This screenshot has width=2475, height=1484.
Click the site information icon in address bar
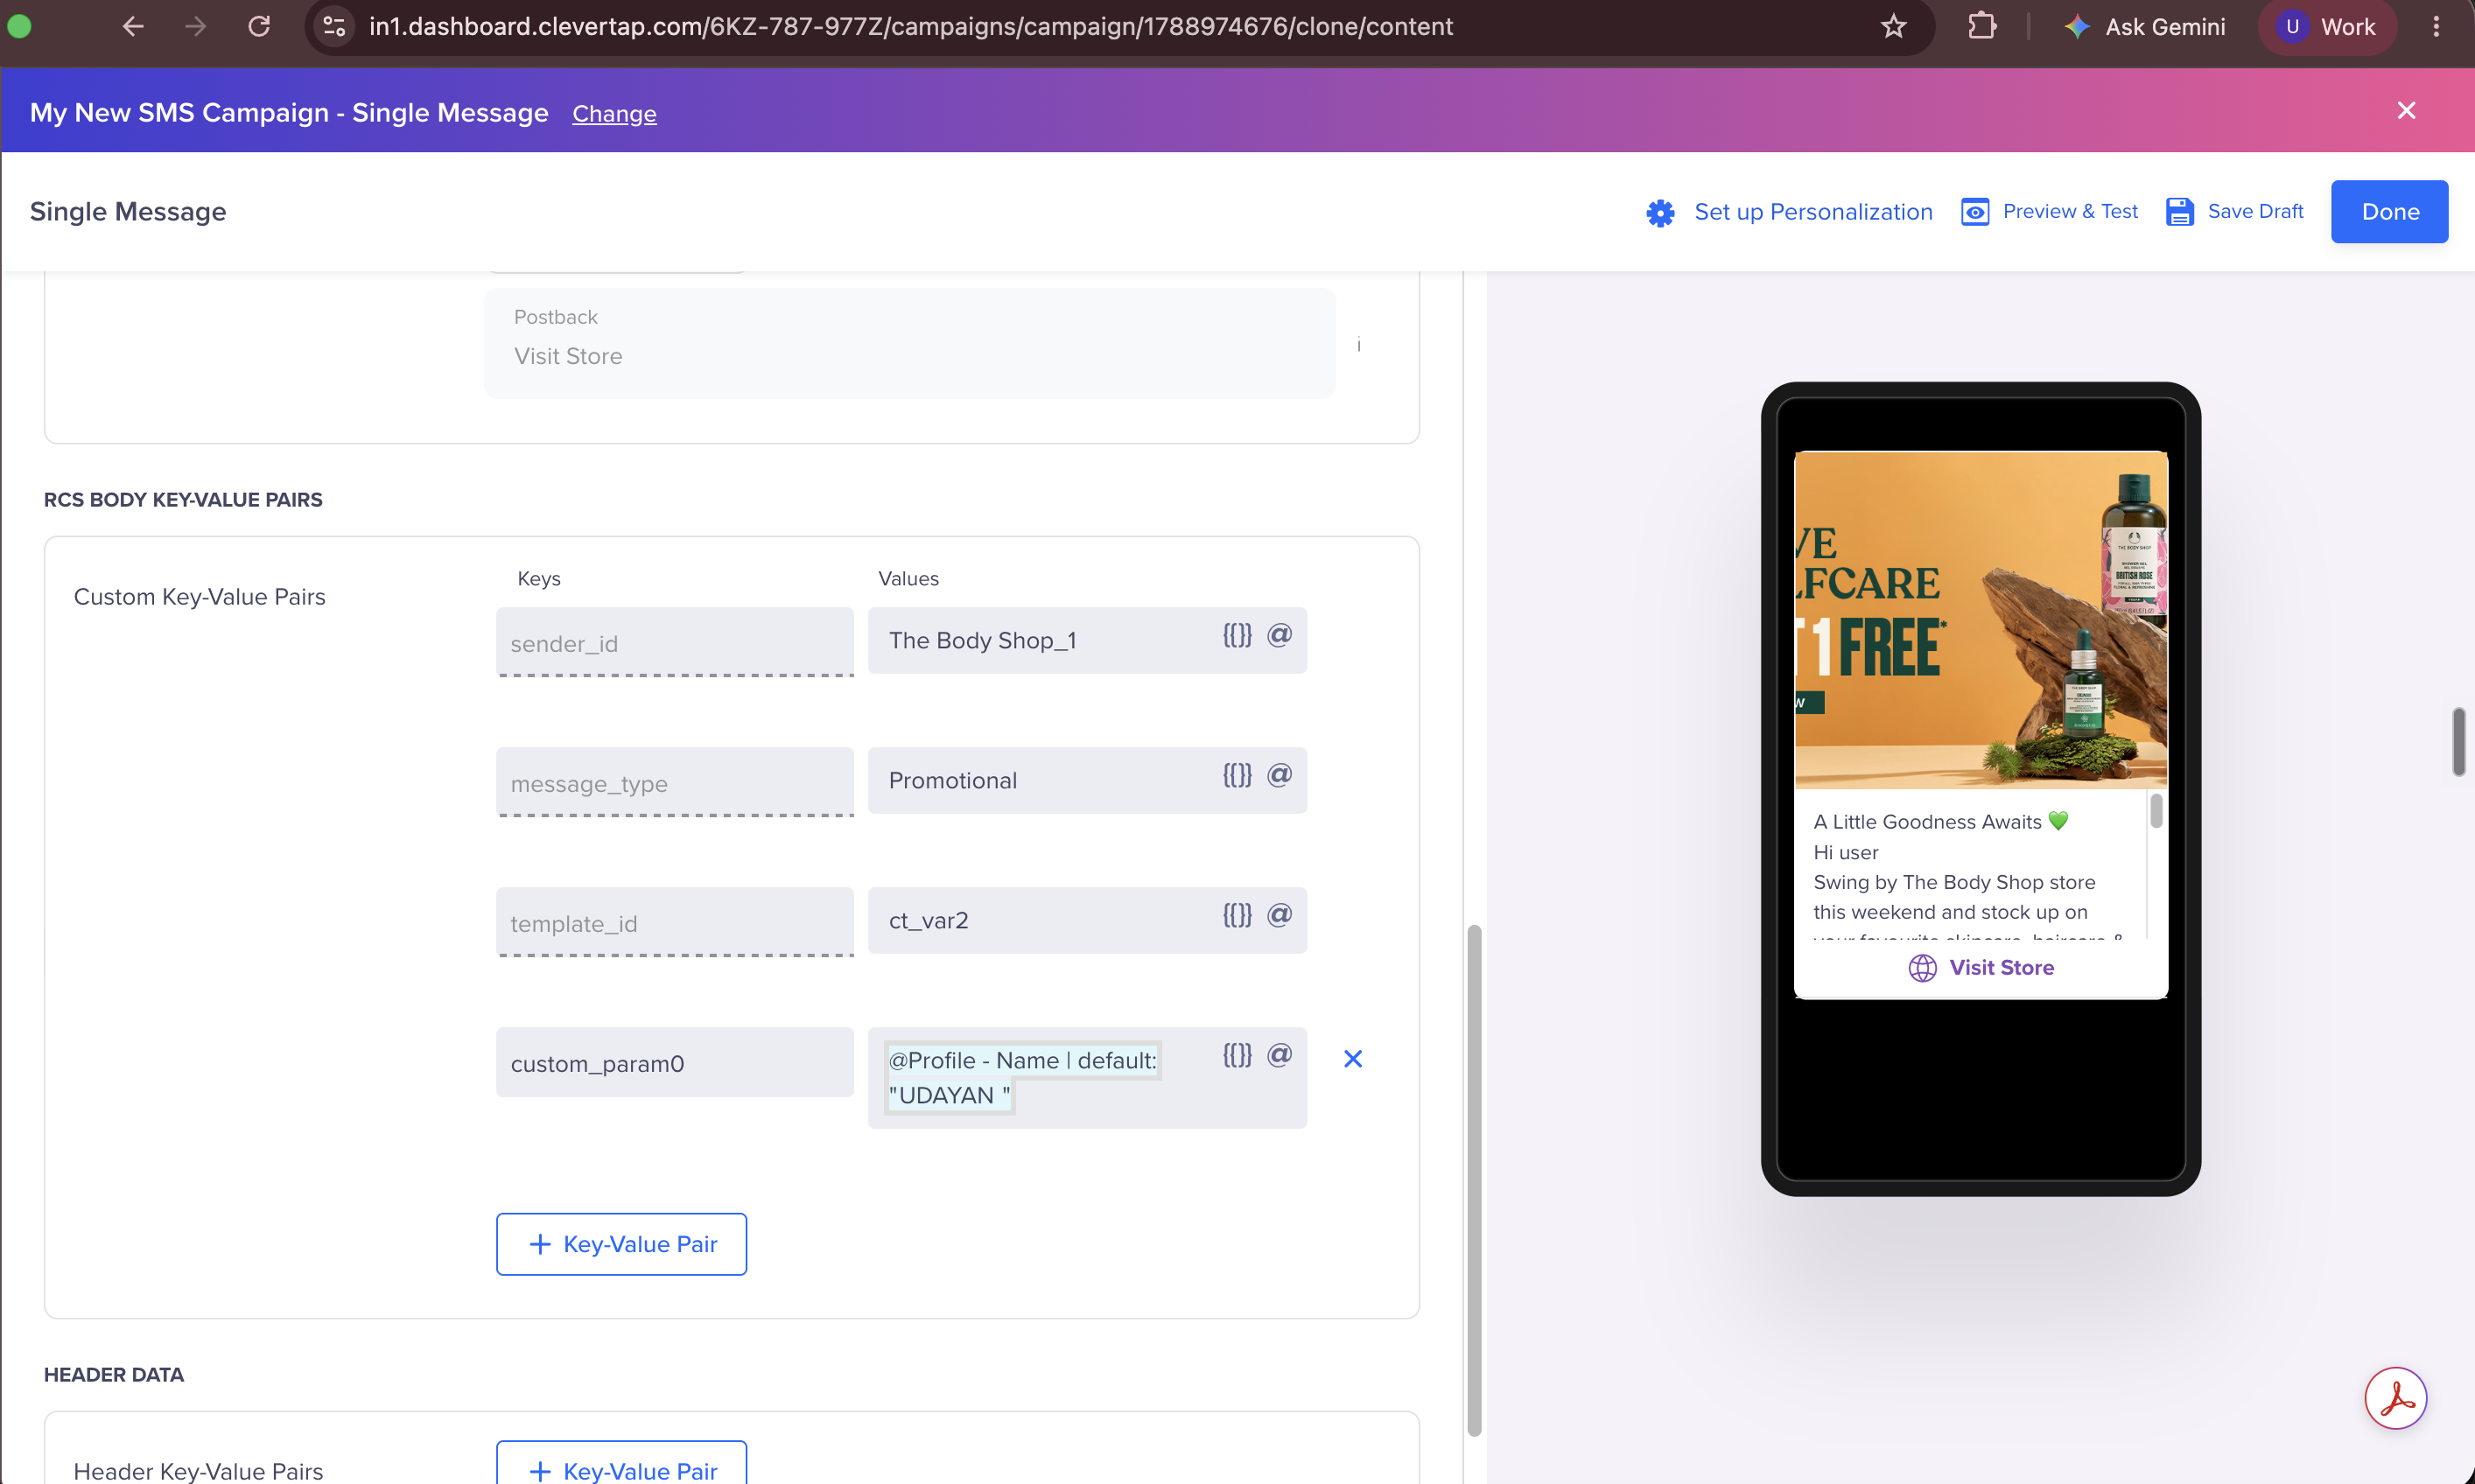point(334,26)
